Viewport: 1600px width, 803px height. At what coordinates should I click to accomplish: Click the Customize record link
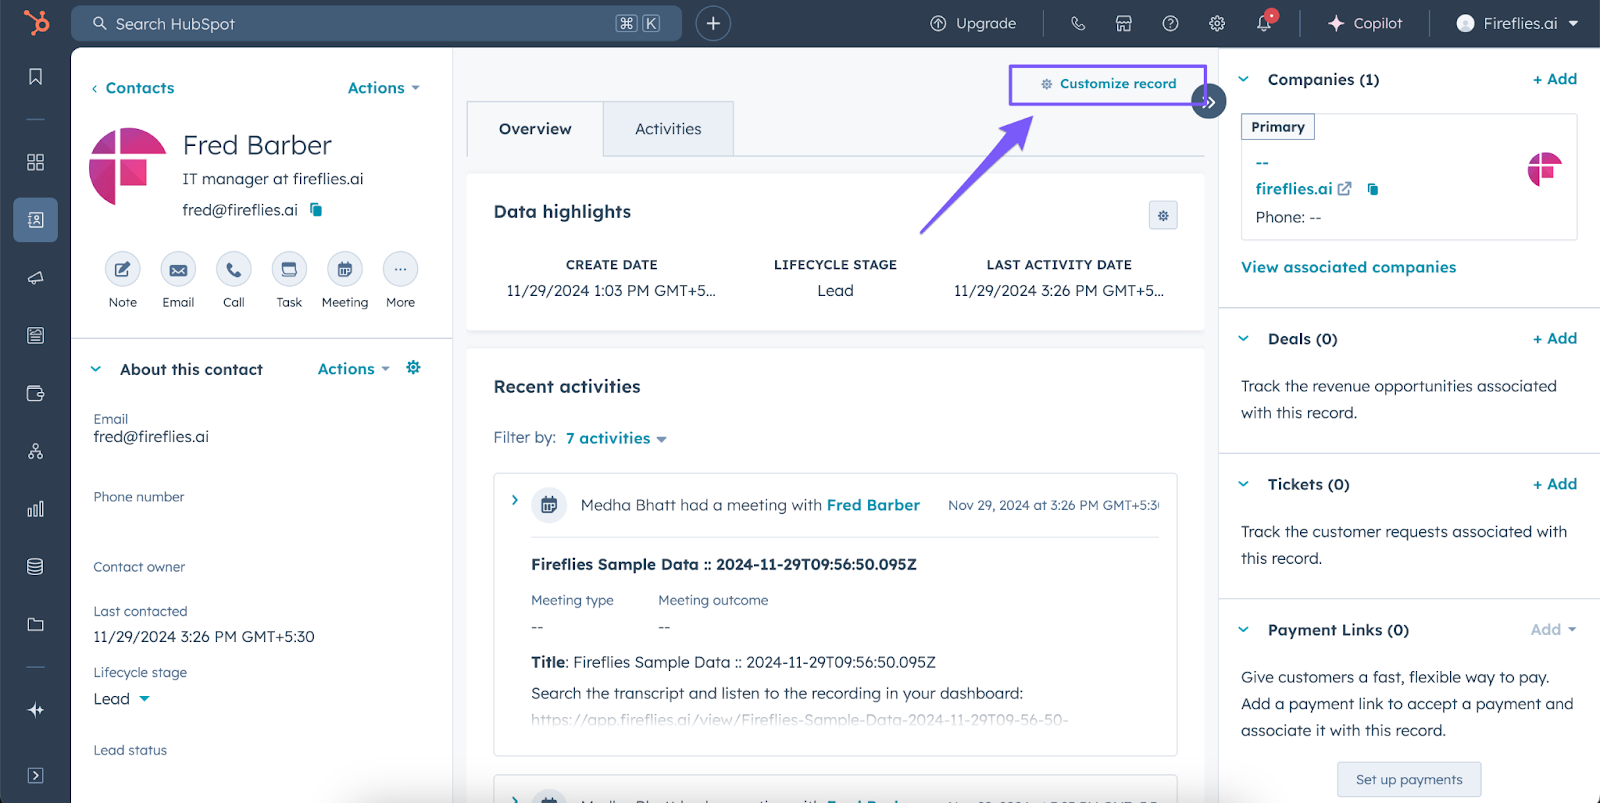pos(1108,84)
